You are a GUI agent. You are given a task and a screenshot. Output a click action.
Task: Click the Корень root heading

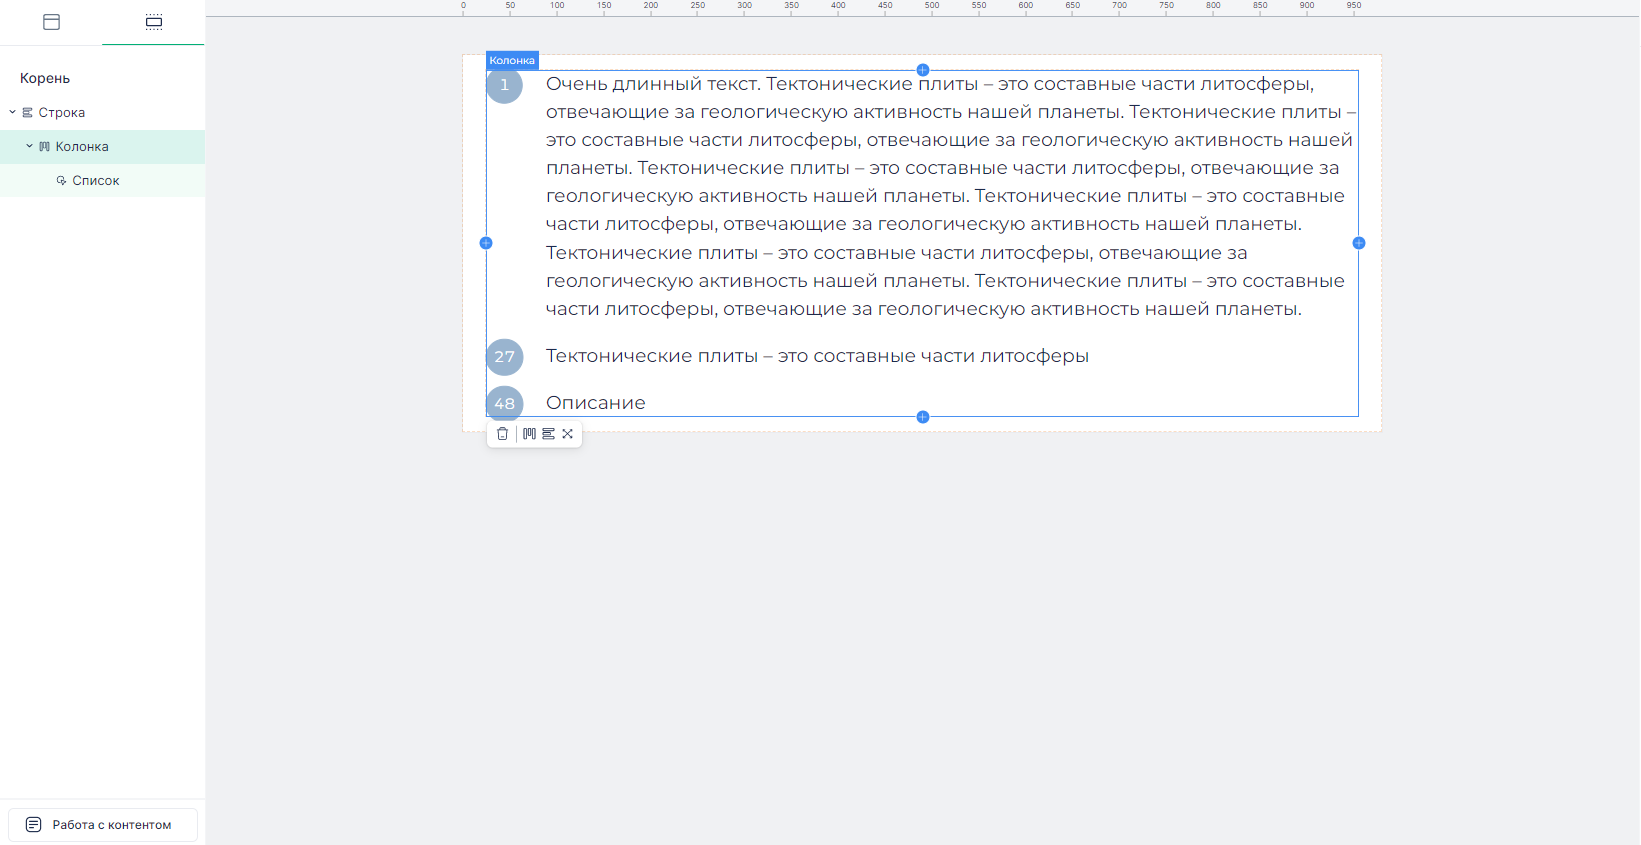tap(45, 78)
